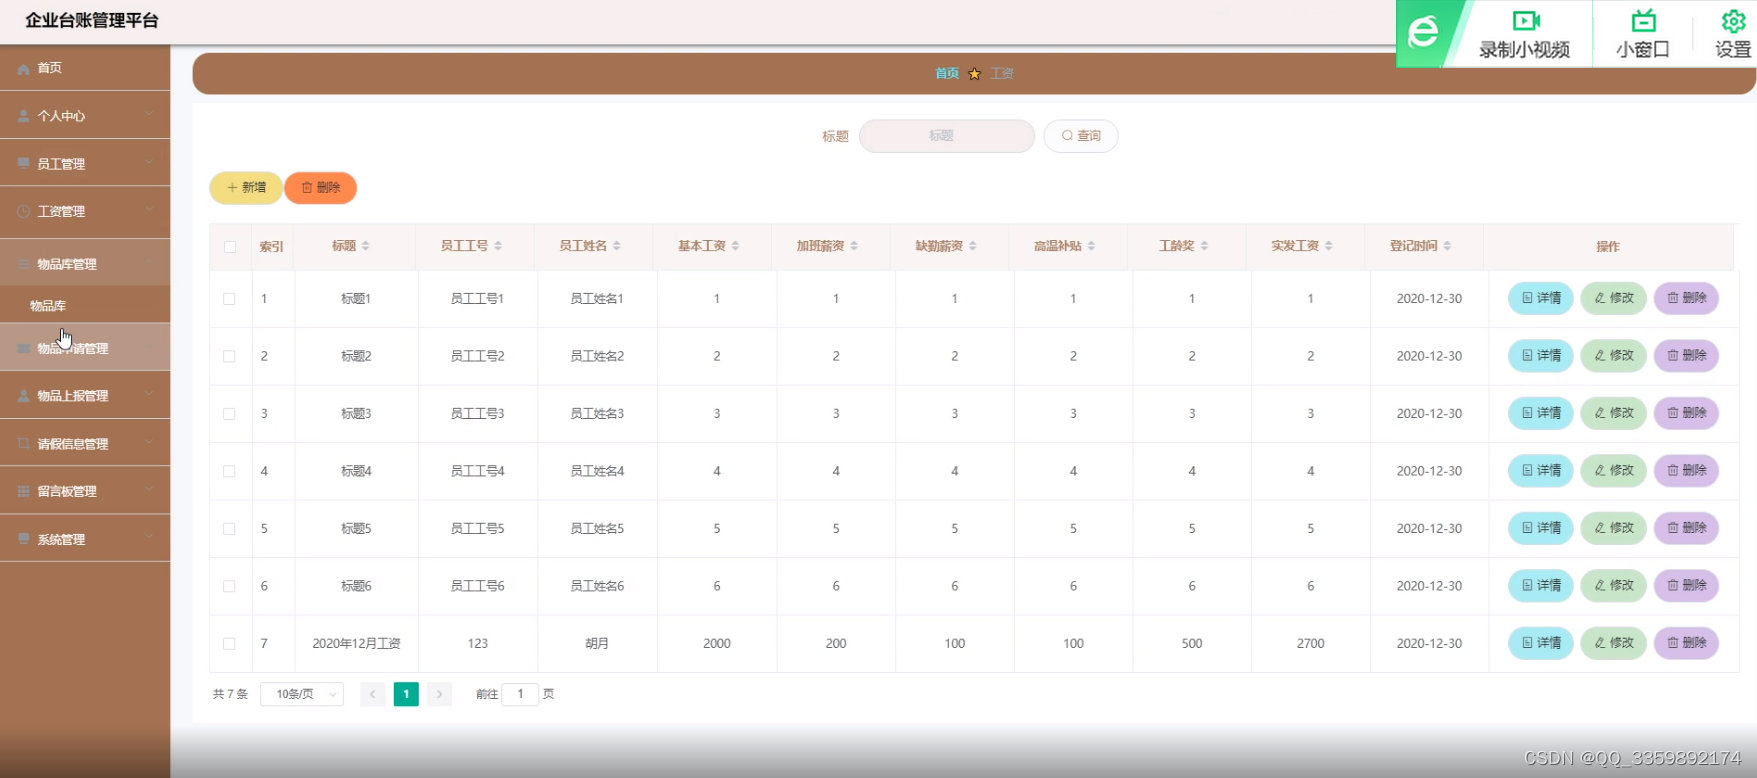Viewport: 1757px width, 778px height.
Task: Click the 录制小视频 video recorder icon
Action: click(1525, 21)
